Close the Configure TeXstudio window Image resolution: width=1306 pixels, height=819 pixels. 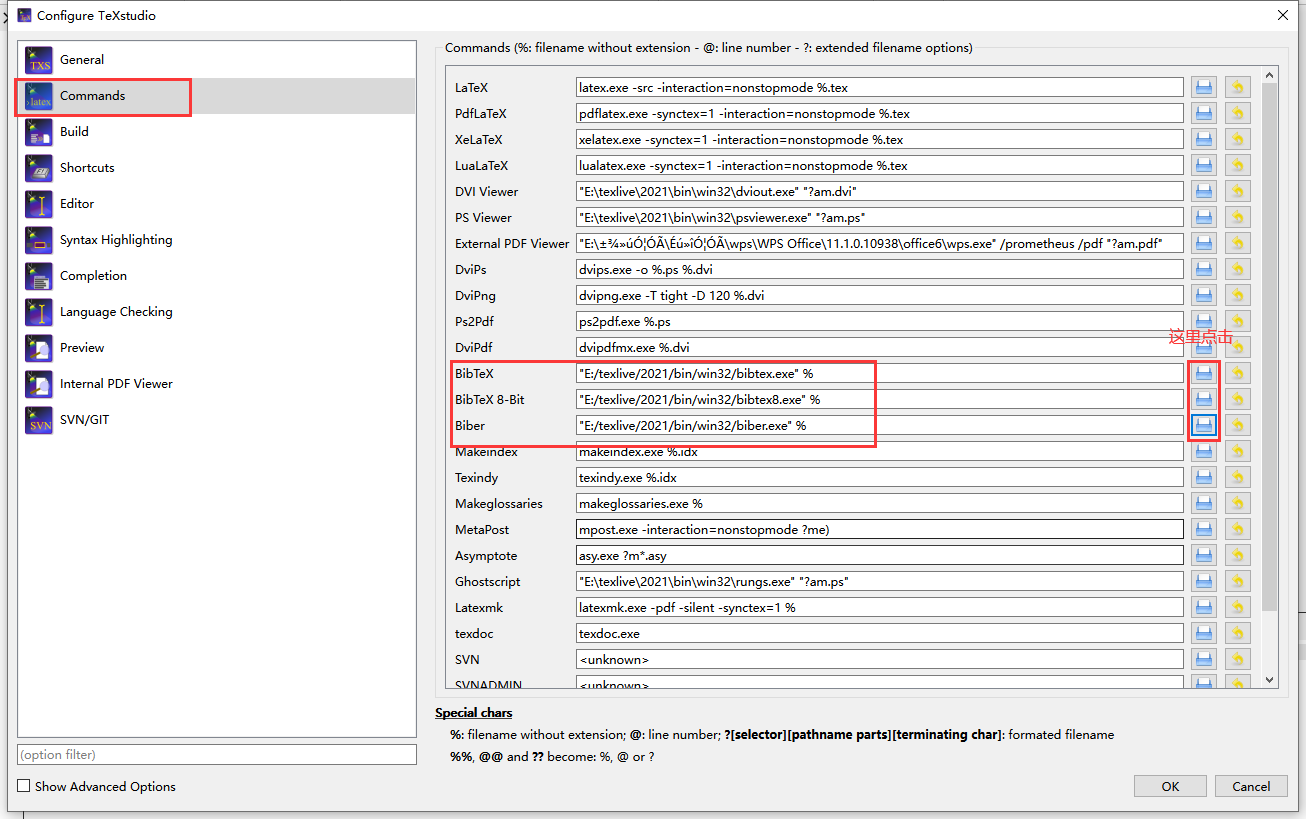pos(1283,15)
